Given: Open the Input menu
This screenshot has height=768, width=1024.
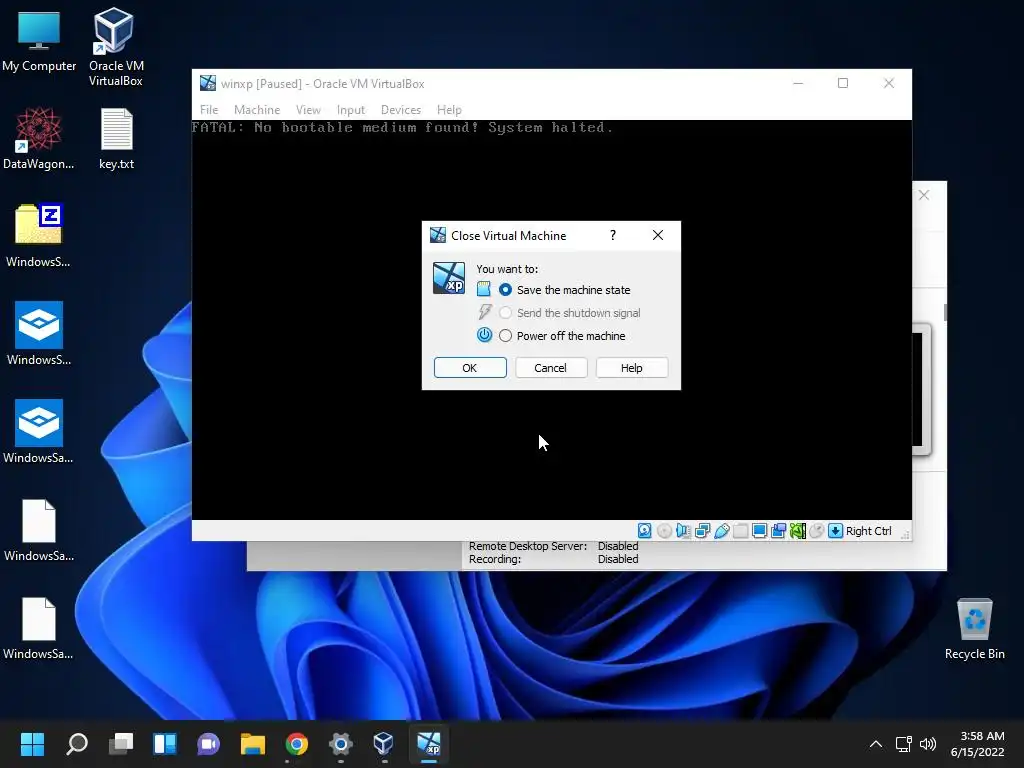Looking at the screenshot, I should tap(351, 110).
